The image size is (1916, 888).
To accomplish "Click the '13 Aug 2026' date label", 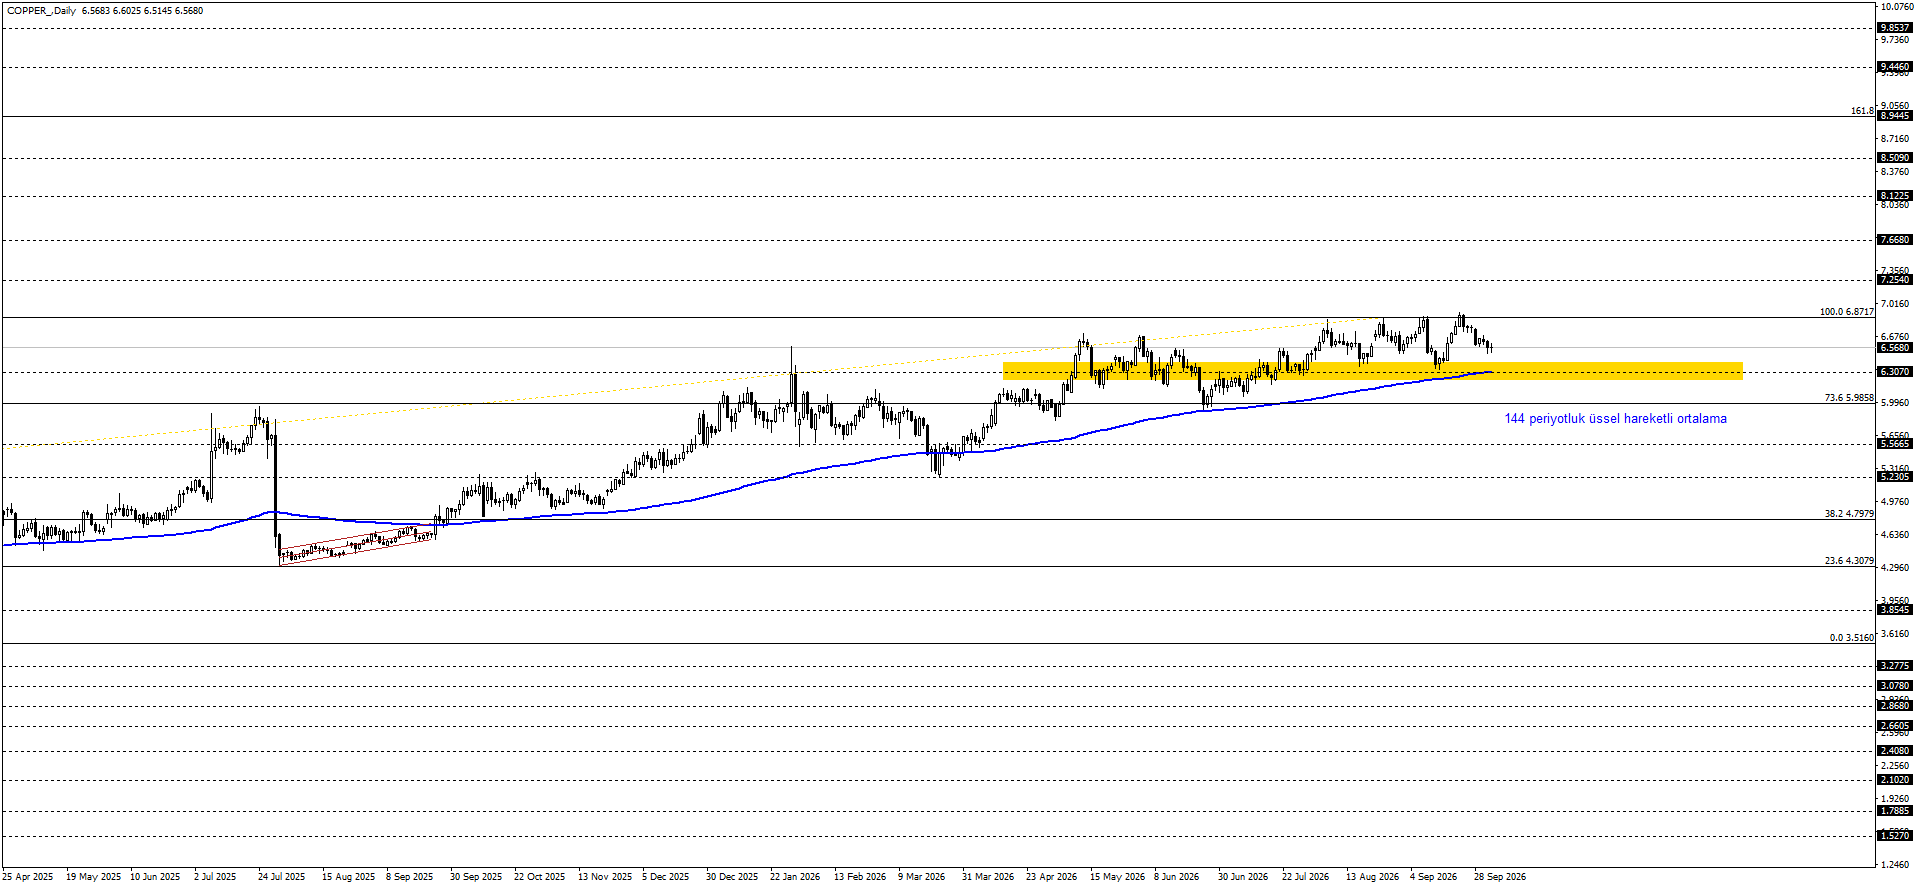I will click(1372, 877).
